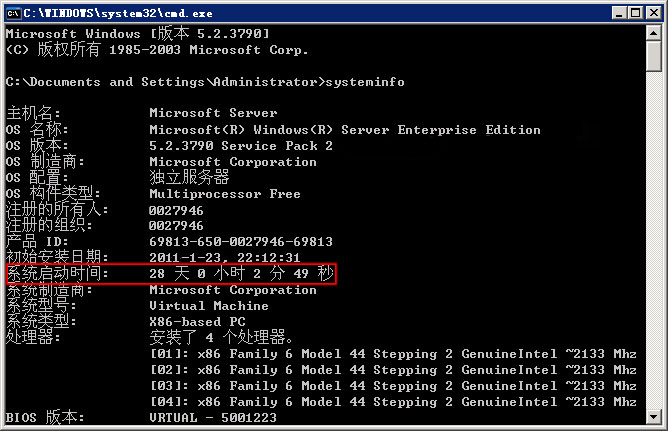Screen dimensions: 668x431
Task: Click the 5.2.3790 Service Pack 2 text
Action: [x=241, y=146]
